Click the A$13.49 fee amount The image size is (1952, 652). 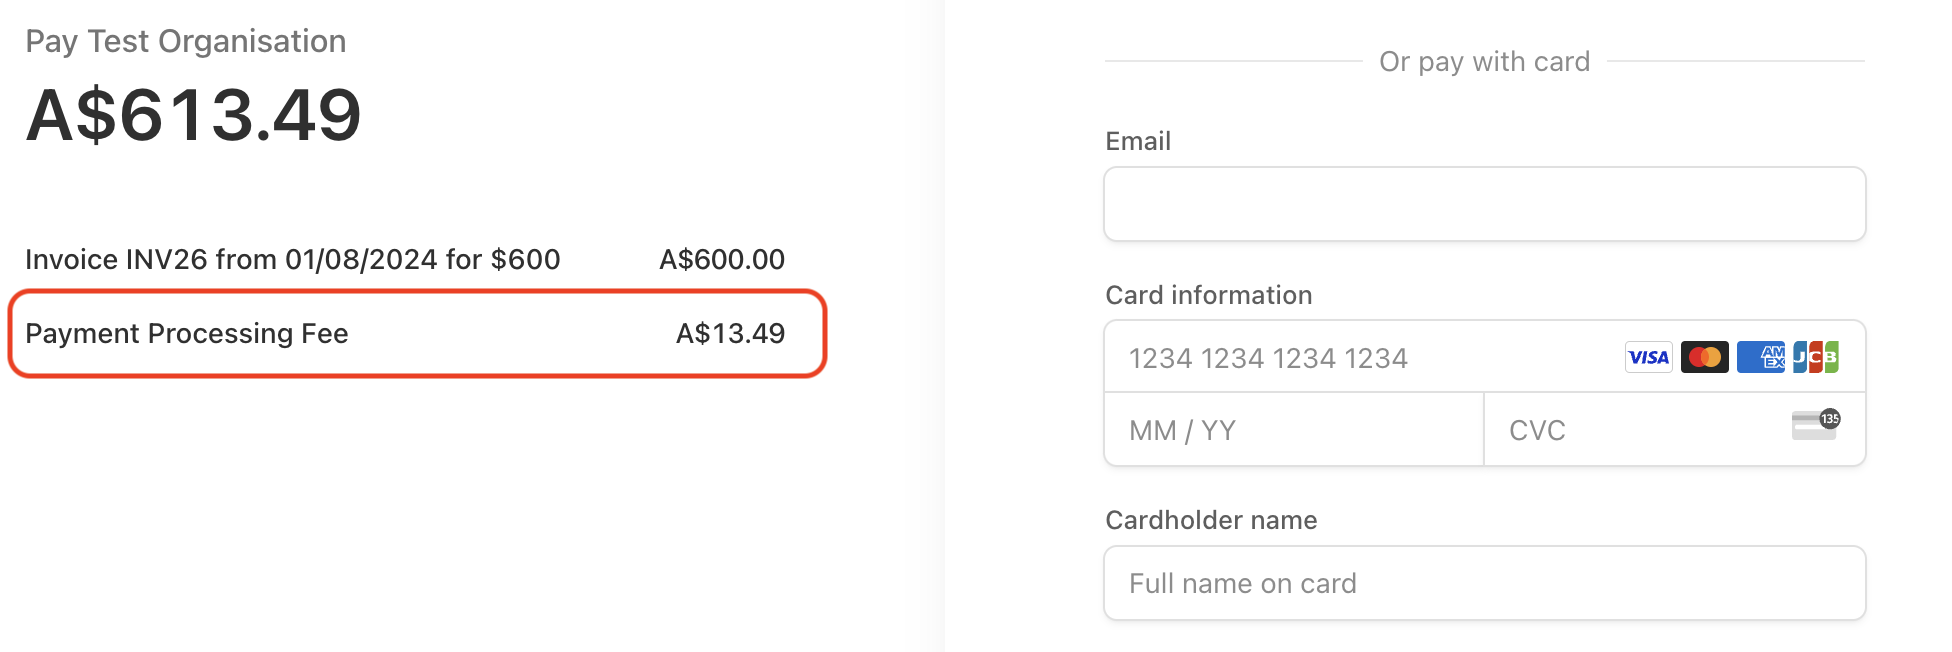click(x=730, y=333)
